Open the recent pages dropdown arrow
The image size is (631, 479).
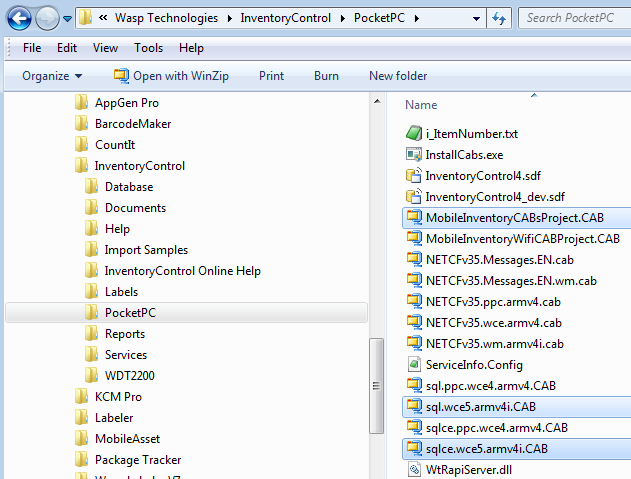click(x=68, y=19)
